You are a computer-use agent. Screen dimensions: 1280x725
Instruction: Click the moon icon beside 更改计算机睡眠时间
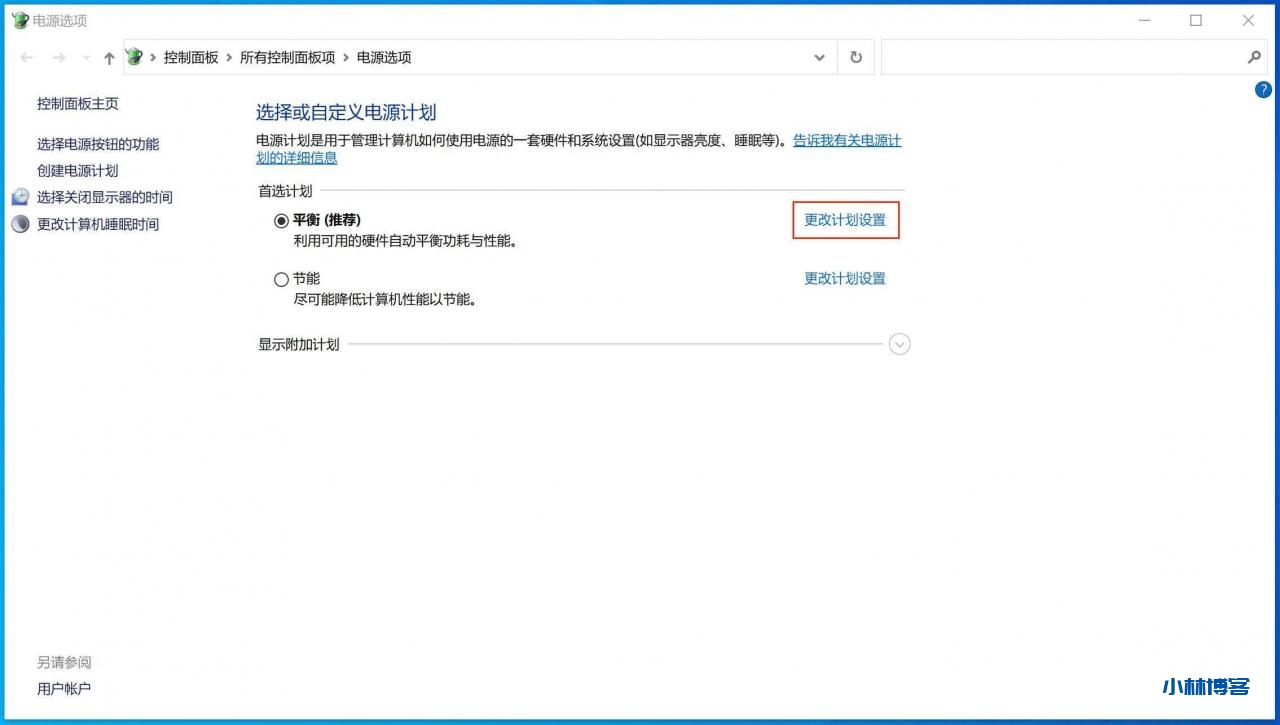21,224
